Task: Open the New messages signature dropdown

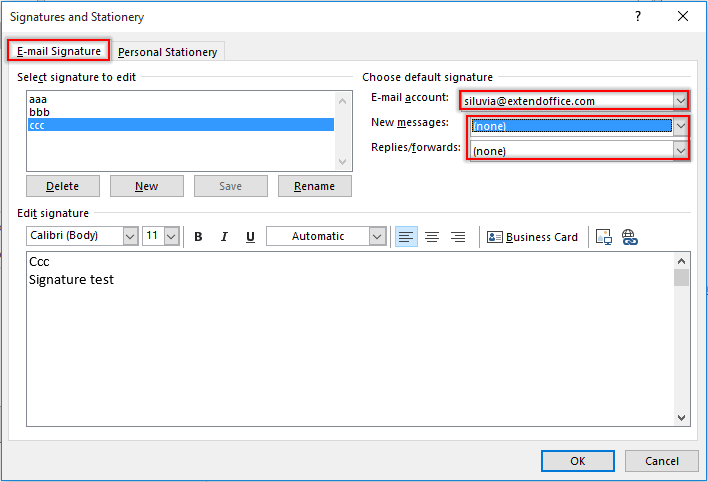Action: 680,126
